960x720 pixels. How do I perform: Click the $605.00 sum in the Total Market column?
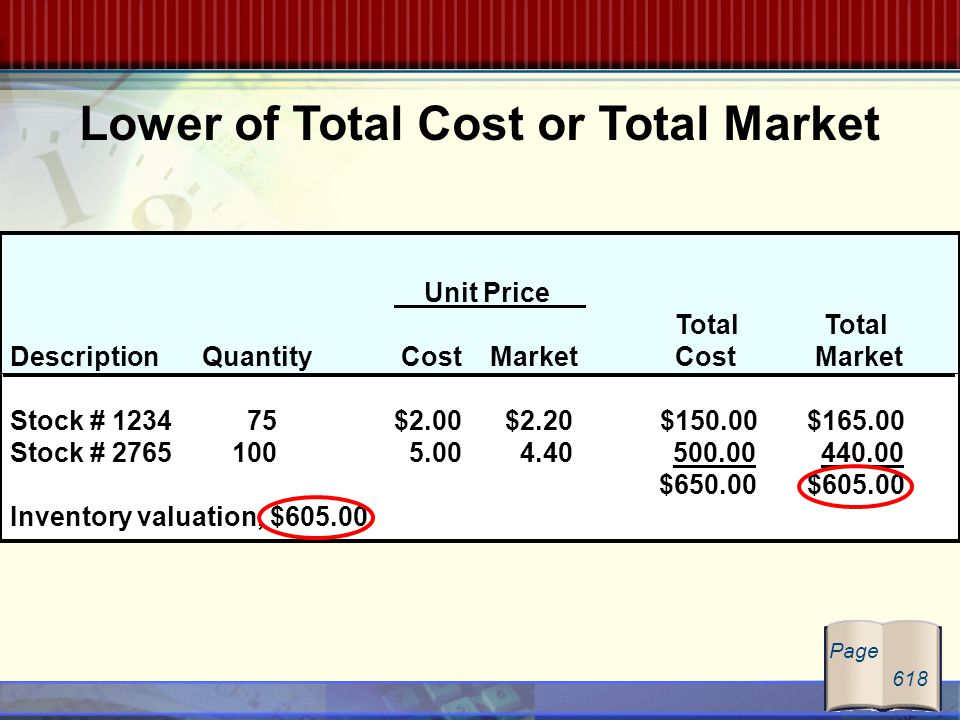855,484
